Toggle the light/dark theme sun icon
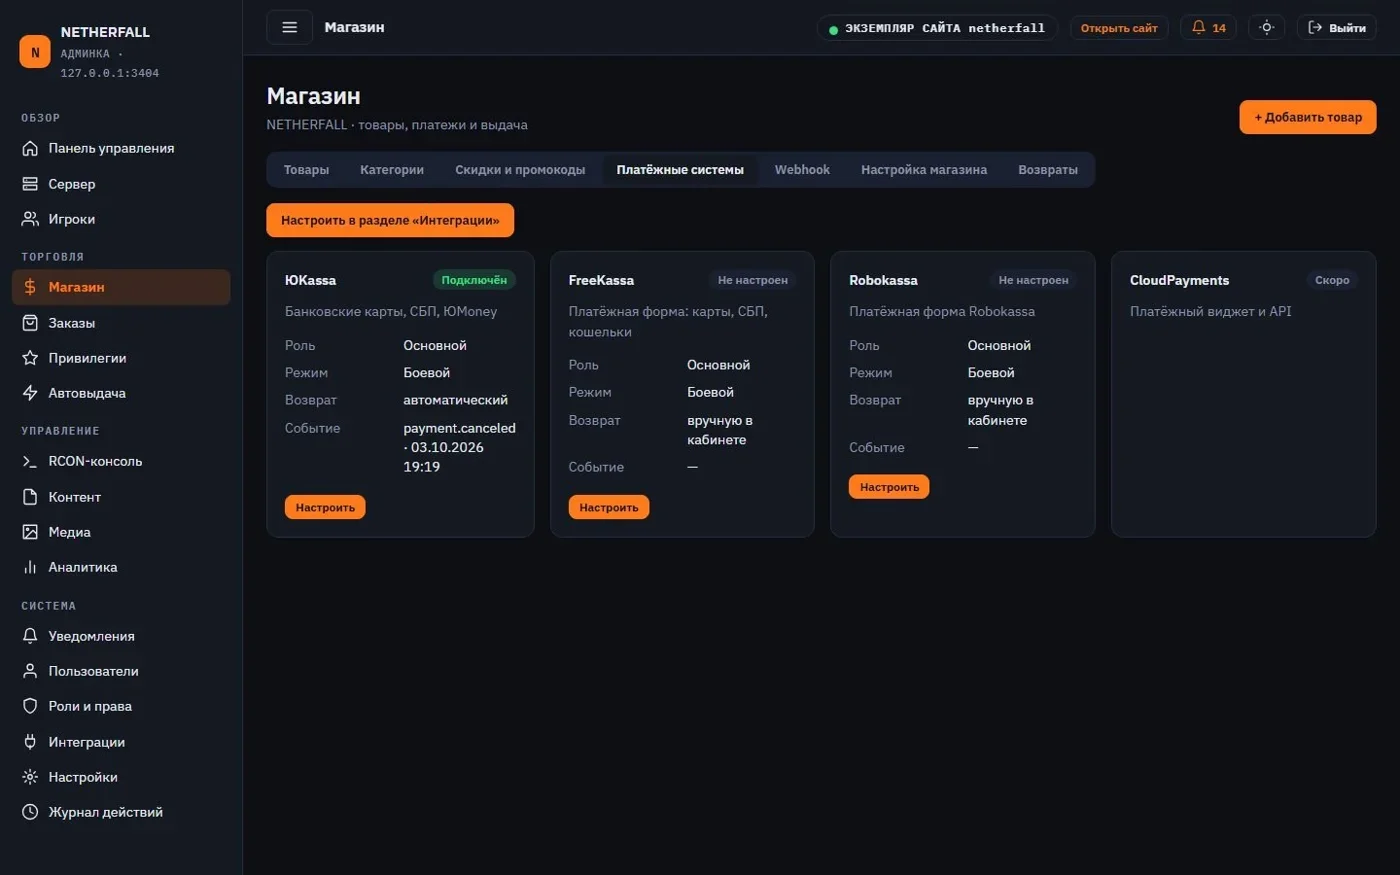 (1266, 28)
